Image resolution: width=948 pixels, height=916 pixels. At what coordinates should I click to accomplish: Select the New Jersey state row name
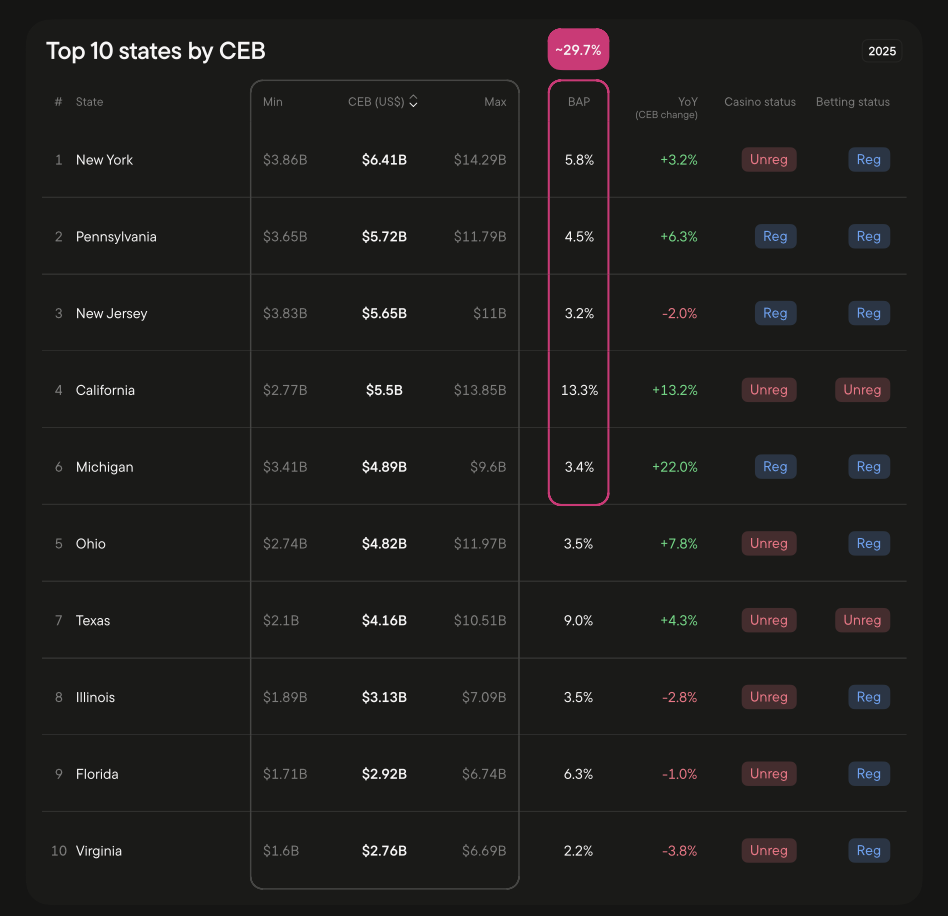111,313
